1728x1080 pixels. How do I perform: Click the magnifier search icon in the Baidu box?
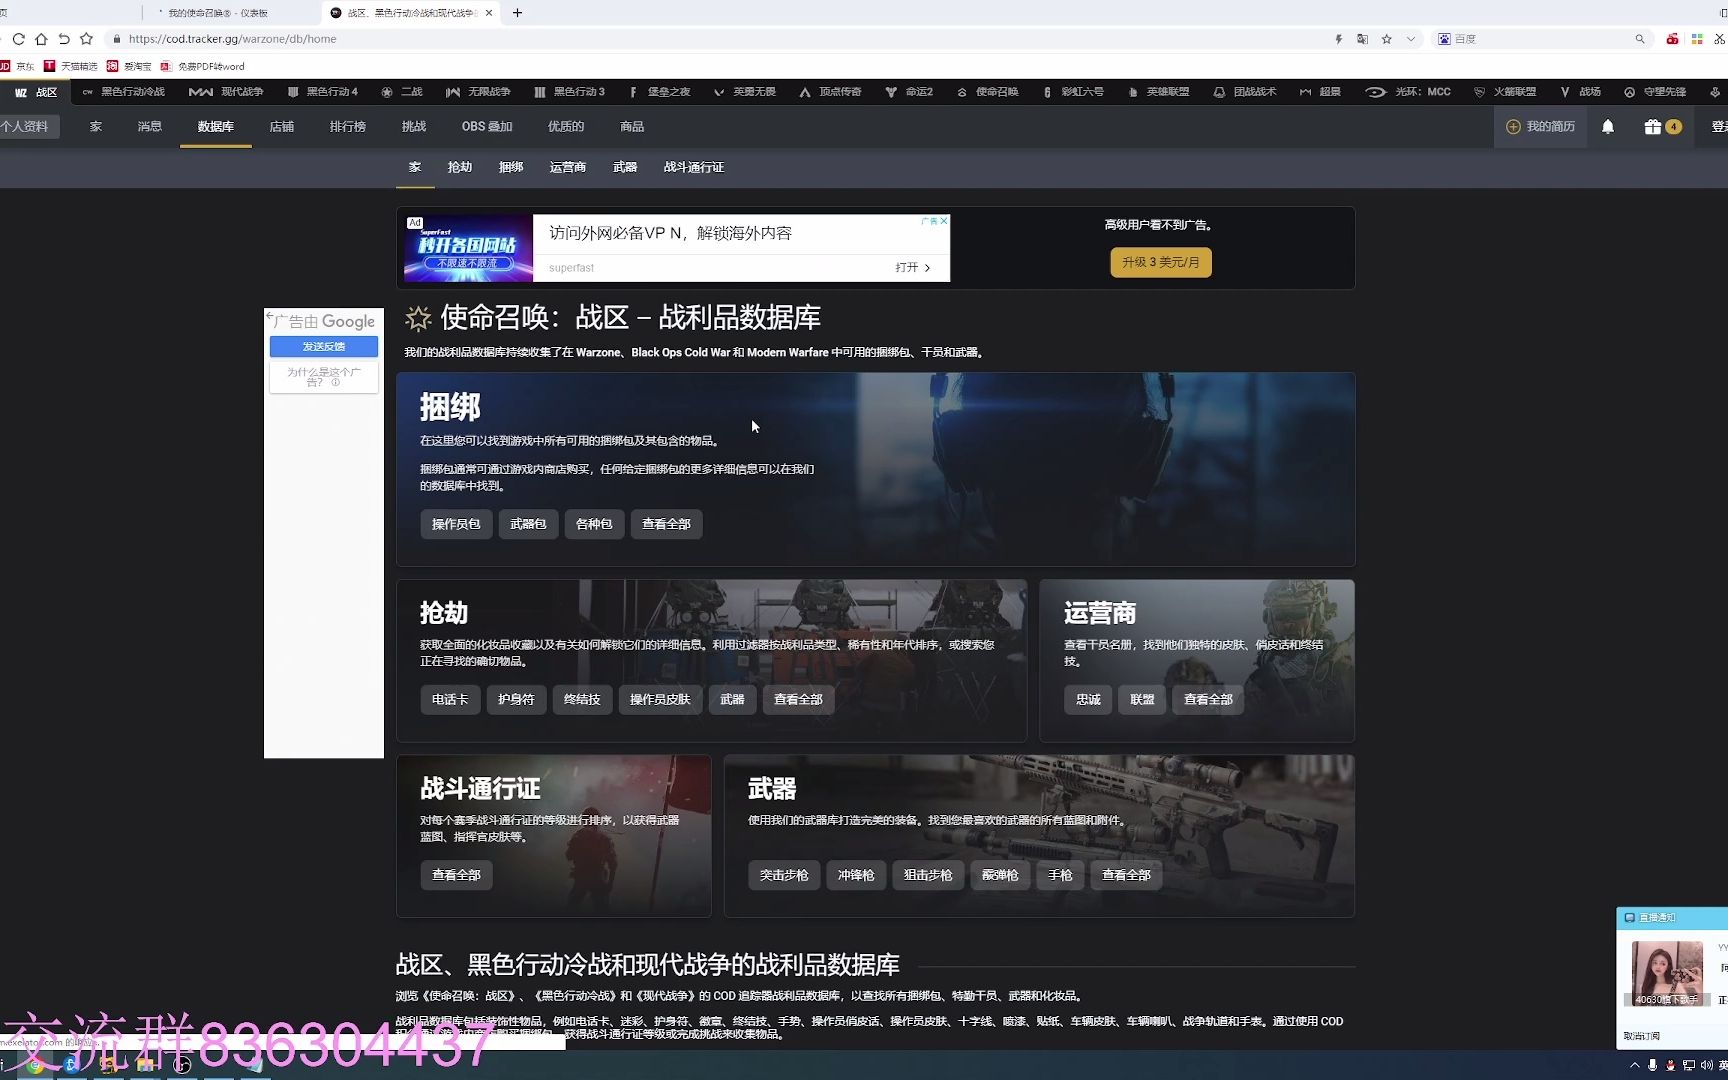(x=1640, y=39)
